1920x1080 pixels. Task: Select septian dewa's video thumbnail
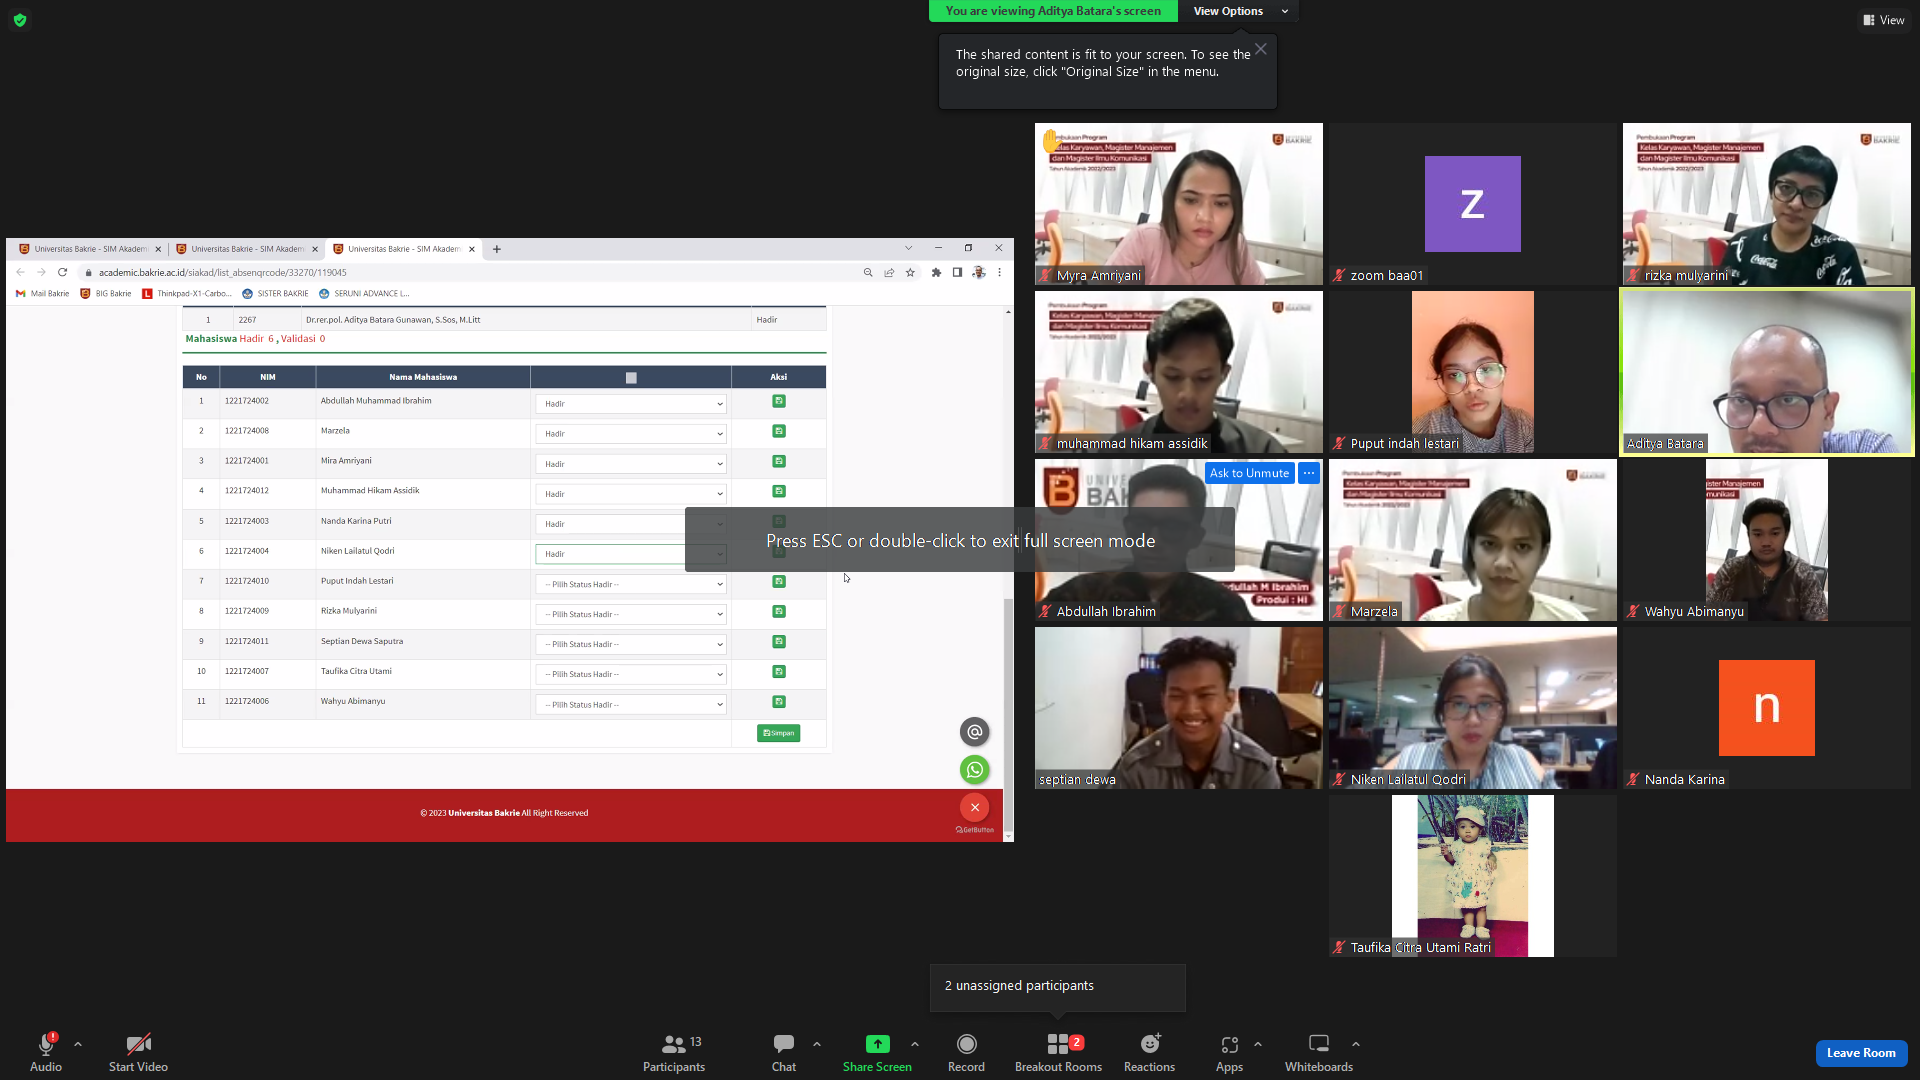point(1179,708)
